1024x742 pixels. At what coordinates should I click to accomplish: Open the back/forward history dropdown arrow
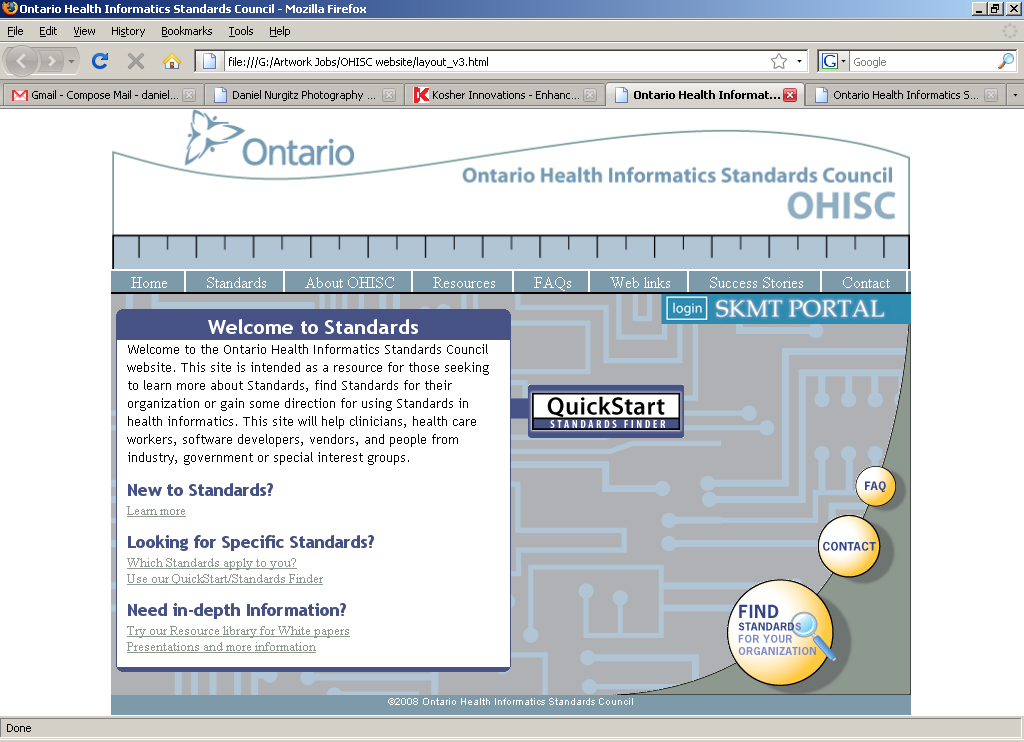tap(71, 61)
